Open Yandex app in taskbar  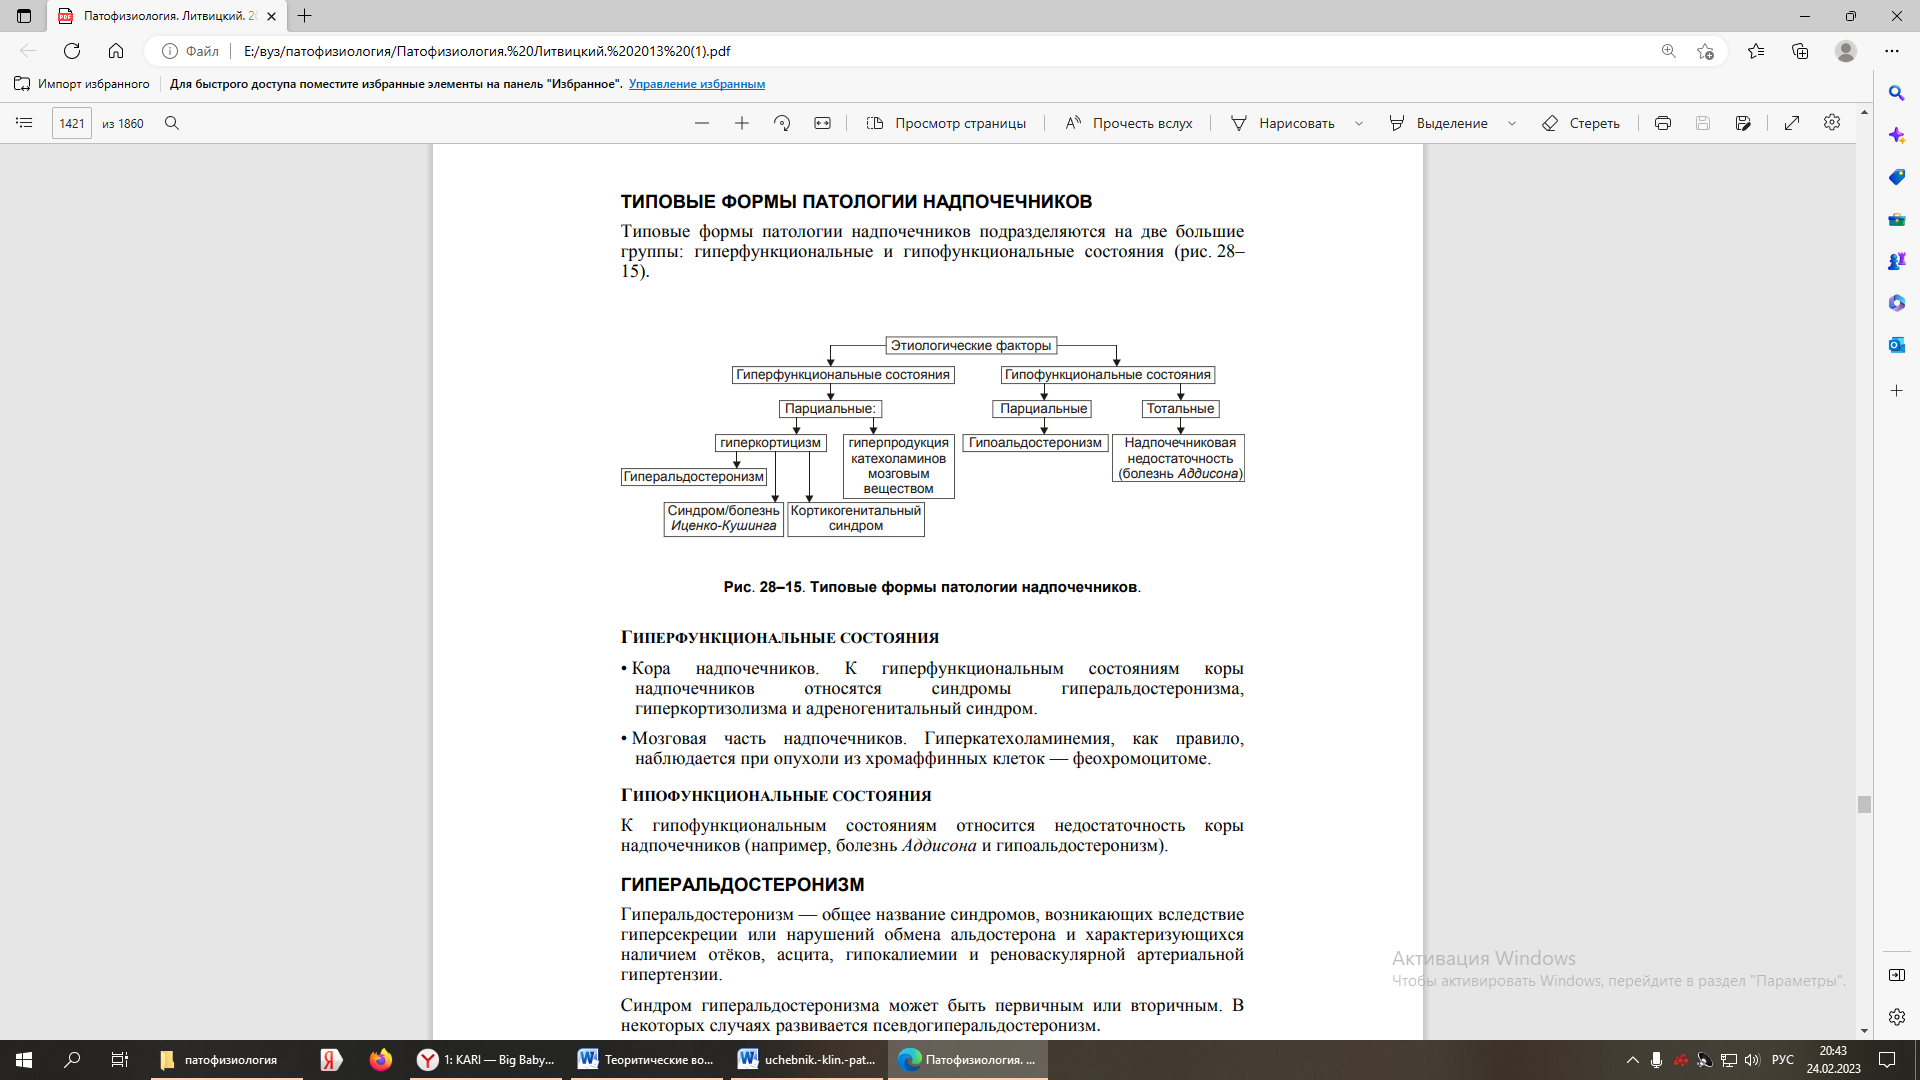pyautogui.click(x=331, y=1060)
